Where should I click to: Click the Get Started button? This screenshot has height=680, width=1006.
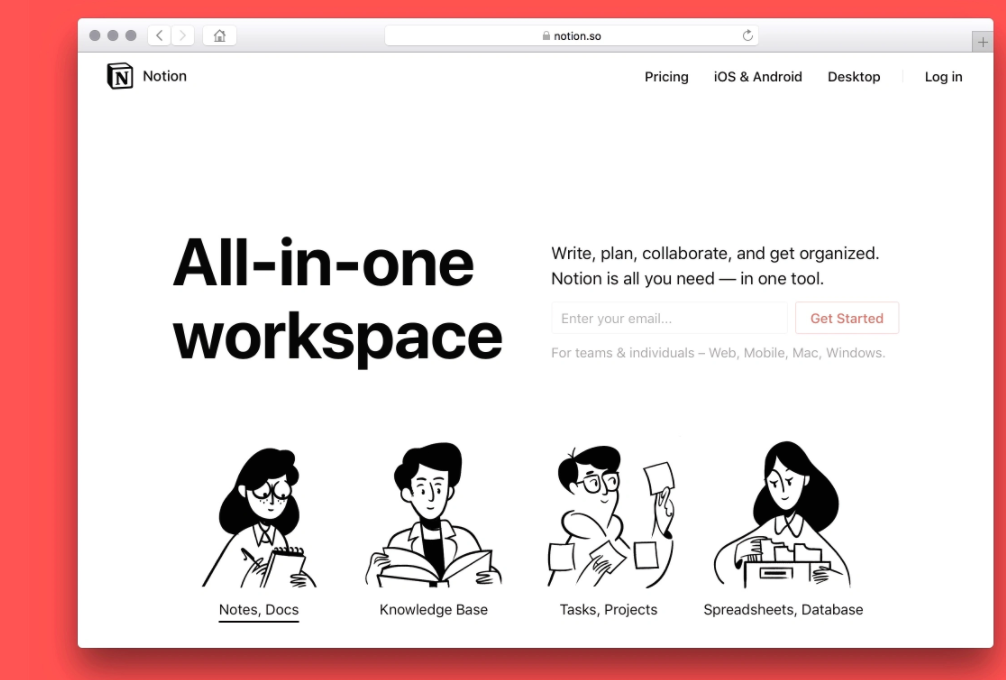[x=847, y=318]
